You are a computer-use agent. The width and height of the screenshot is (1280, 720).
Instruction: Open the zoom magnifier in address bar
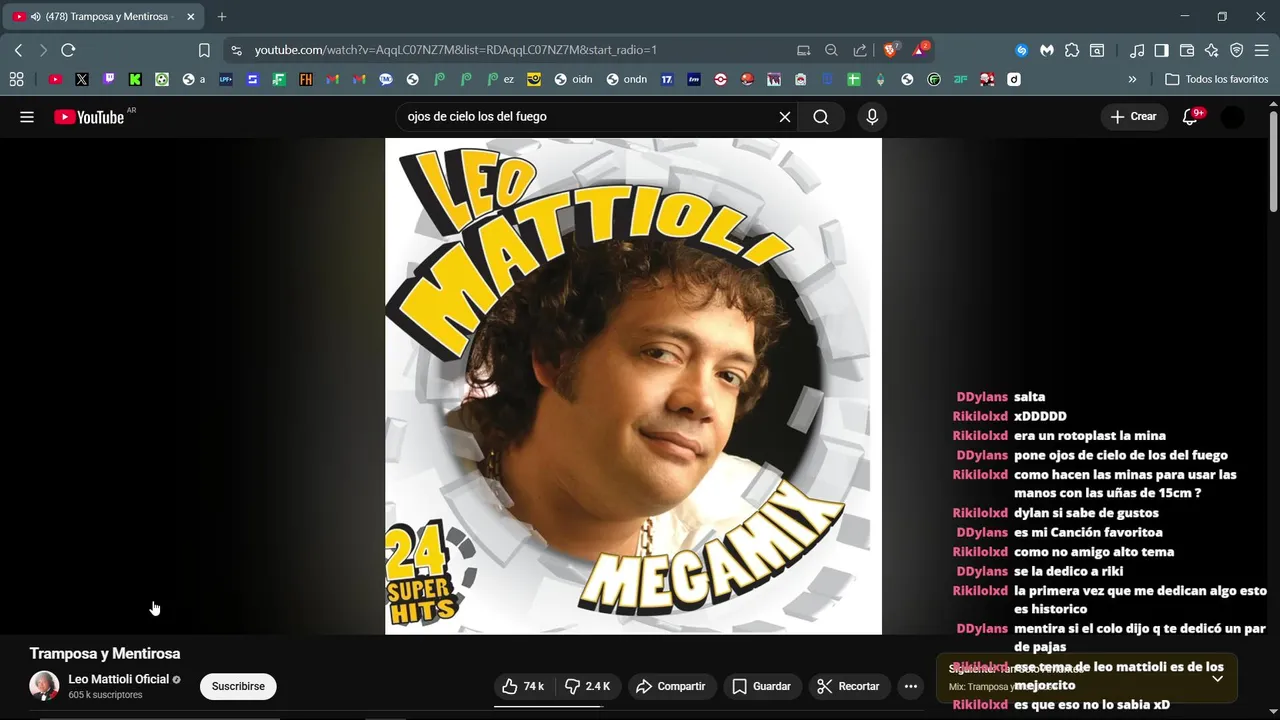click(831, 50)
